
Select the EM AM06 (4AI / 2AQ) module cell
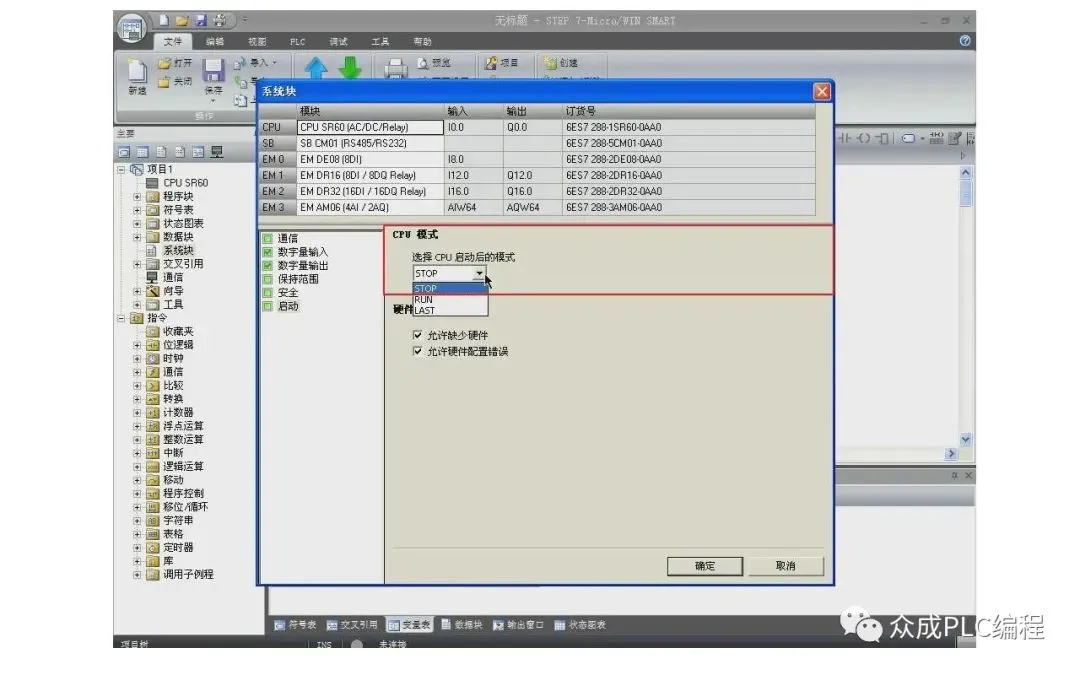coord(371,207)
